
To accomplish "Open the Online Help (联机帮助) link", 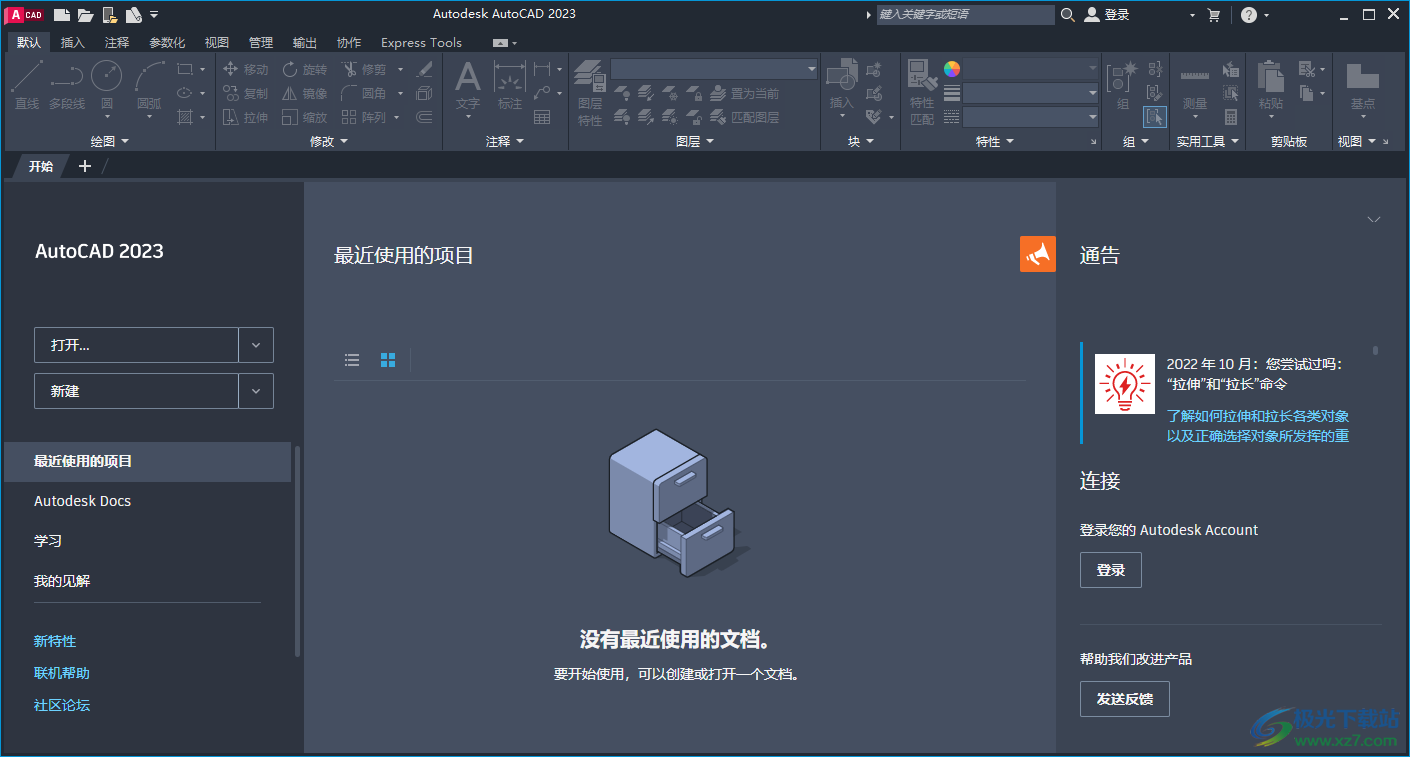I will point(62,673).
